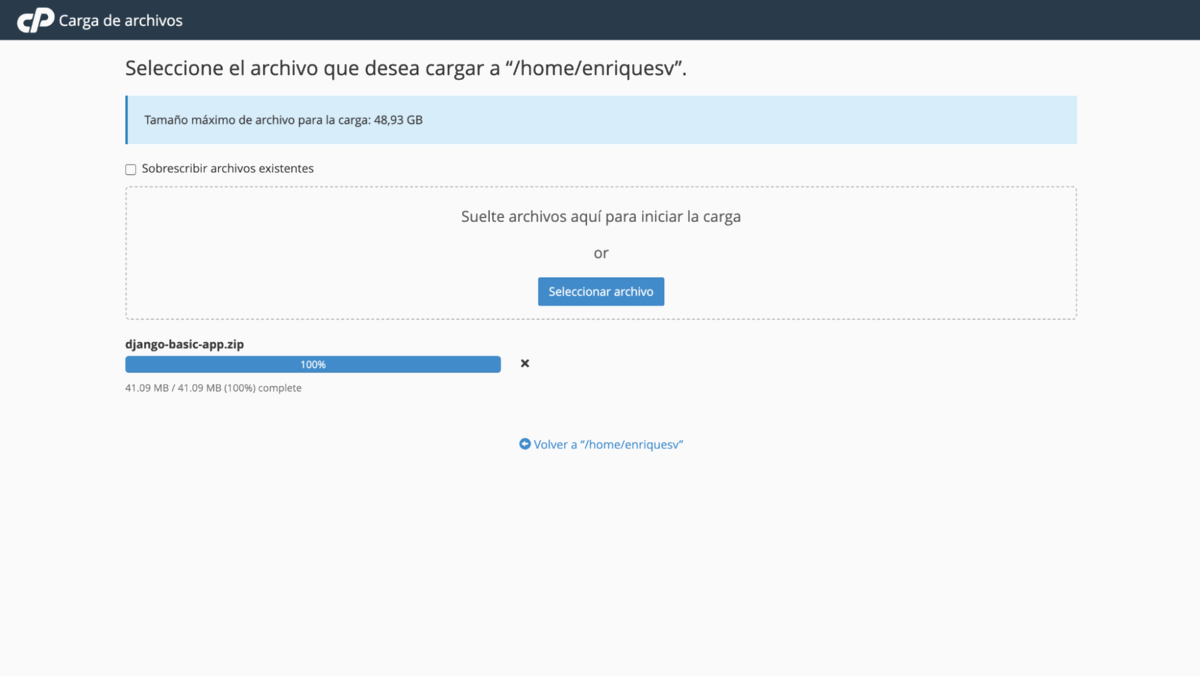Click the back arrow icon beside Volver

pyautogui.click(x=525, y=444)
